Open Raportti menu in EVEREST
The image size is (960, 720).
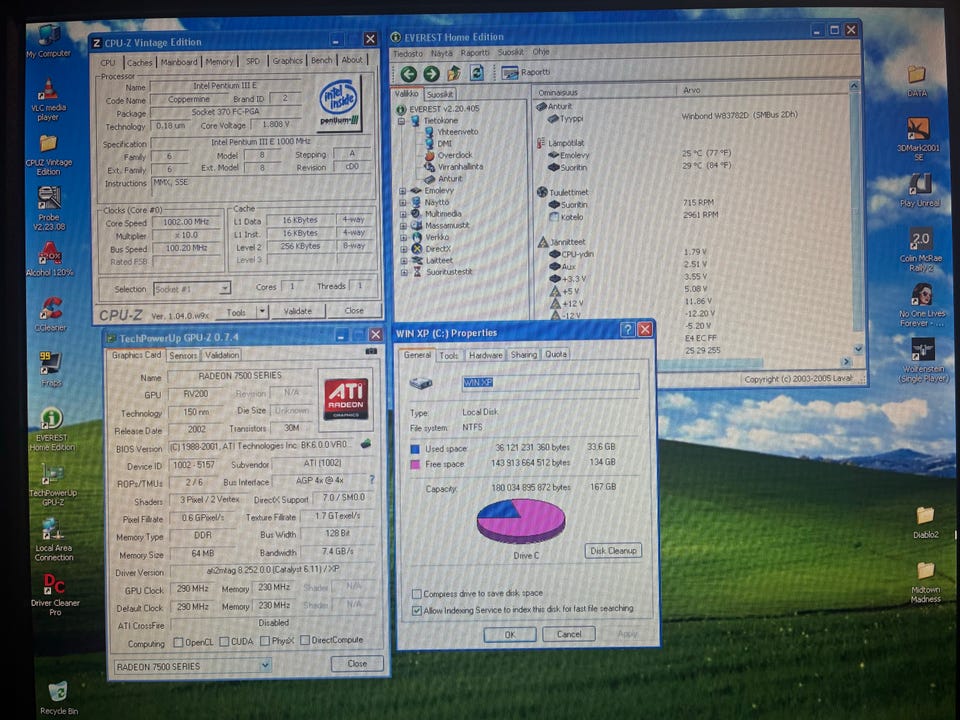[x=474, y=53]
